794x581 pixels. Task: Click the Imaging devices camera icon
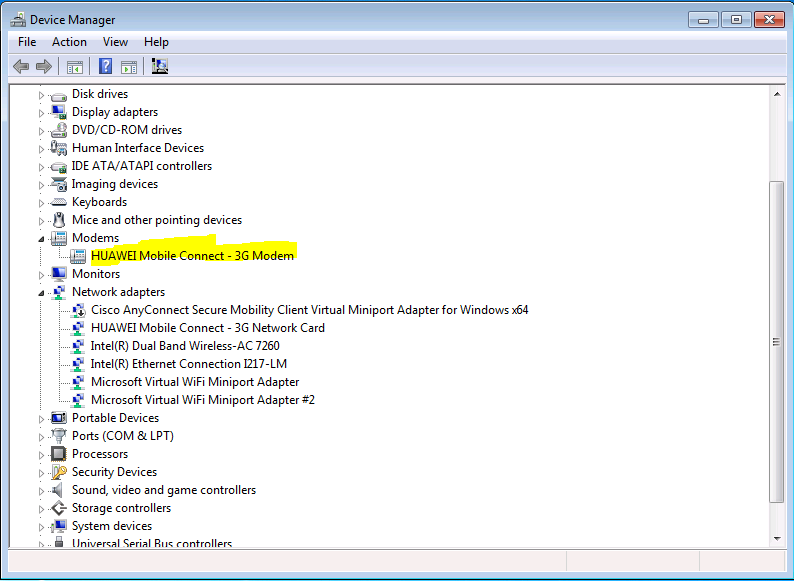[x=59, y=184]
